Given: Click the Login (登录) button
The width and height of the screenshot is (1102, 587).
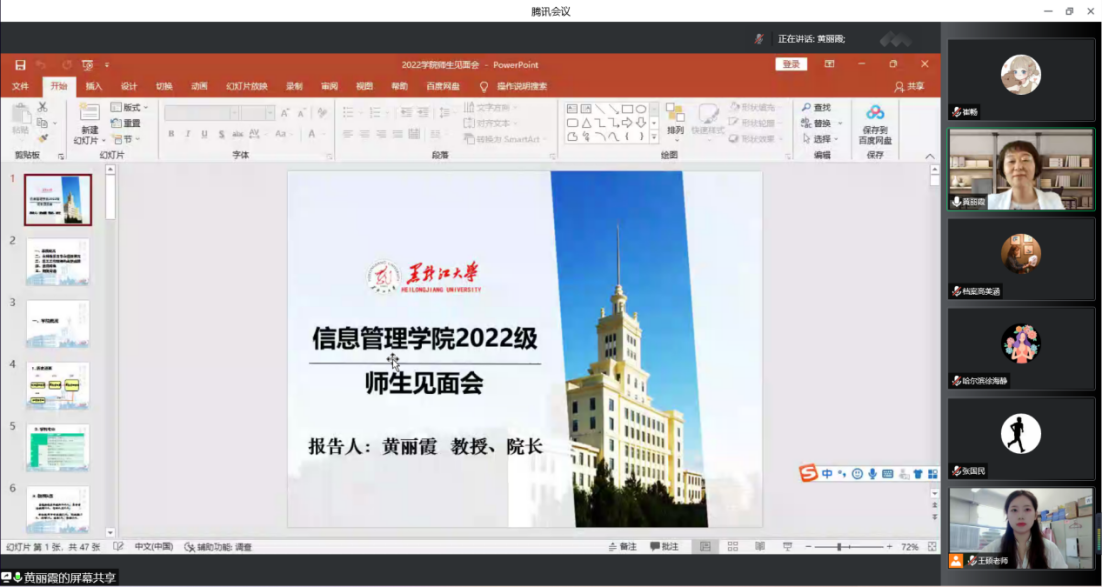Looking at the screenshot, I should pyautogui.click(x=791, y=64).
